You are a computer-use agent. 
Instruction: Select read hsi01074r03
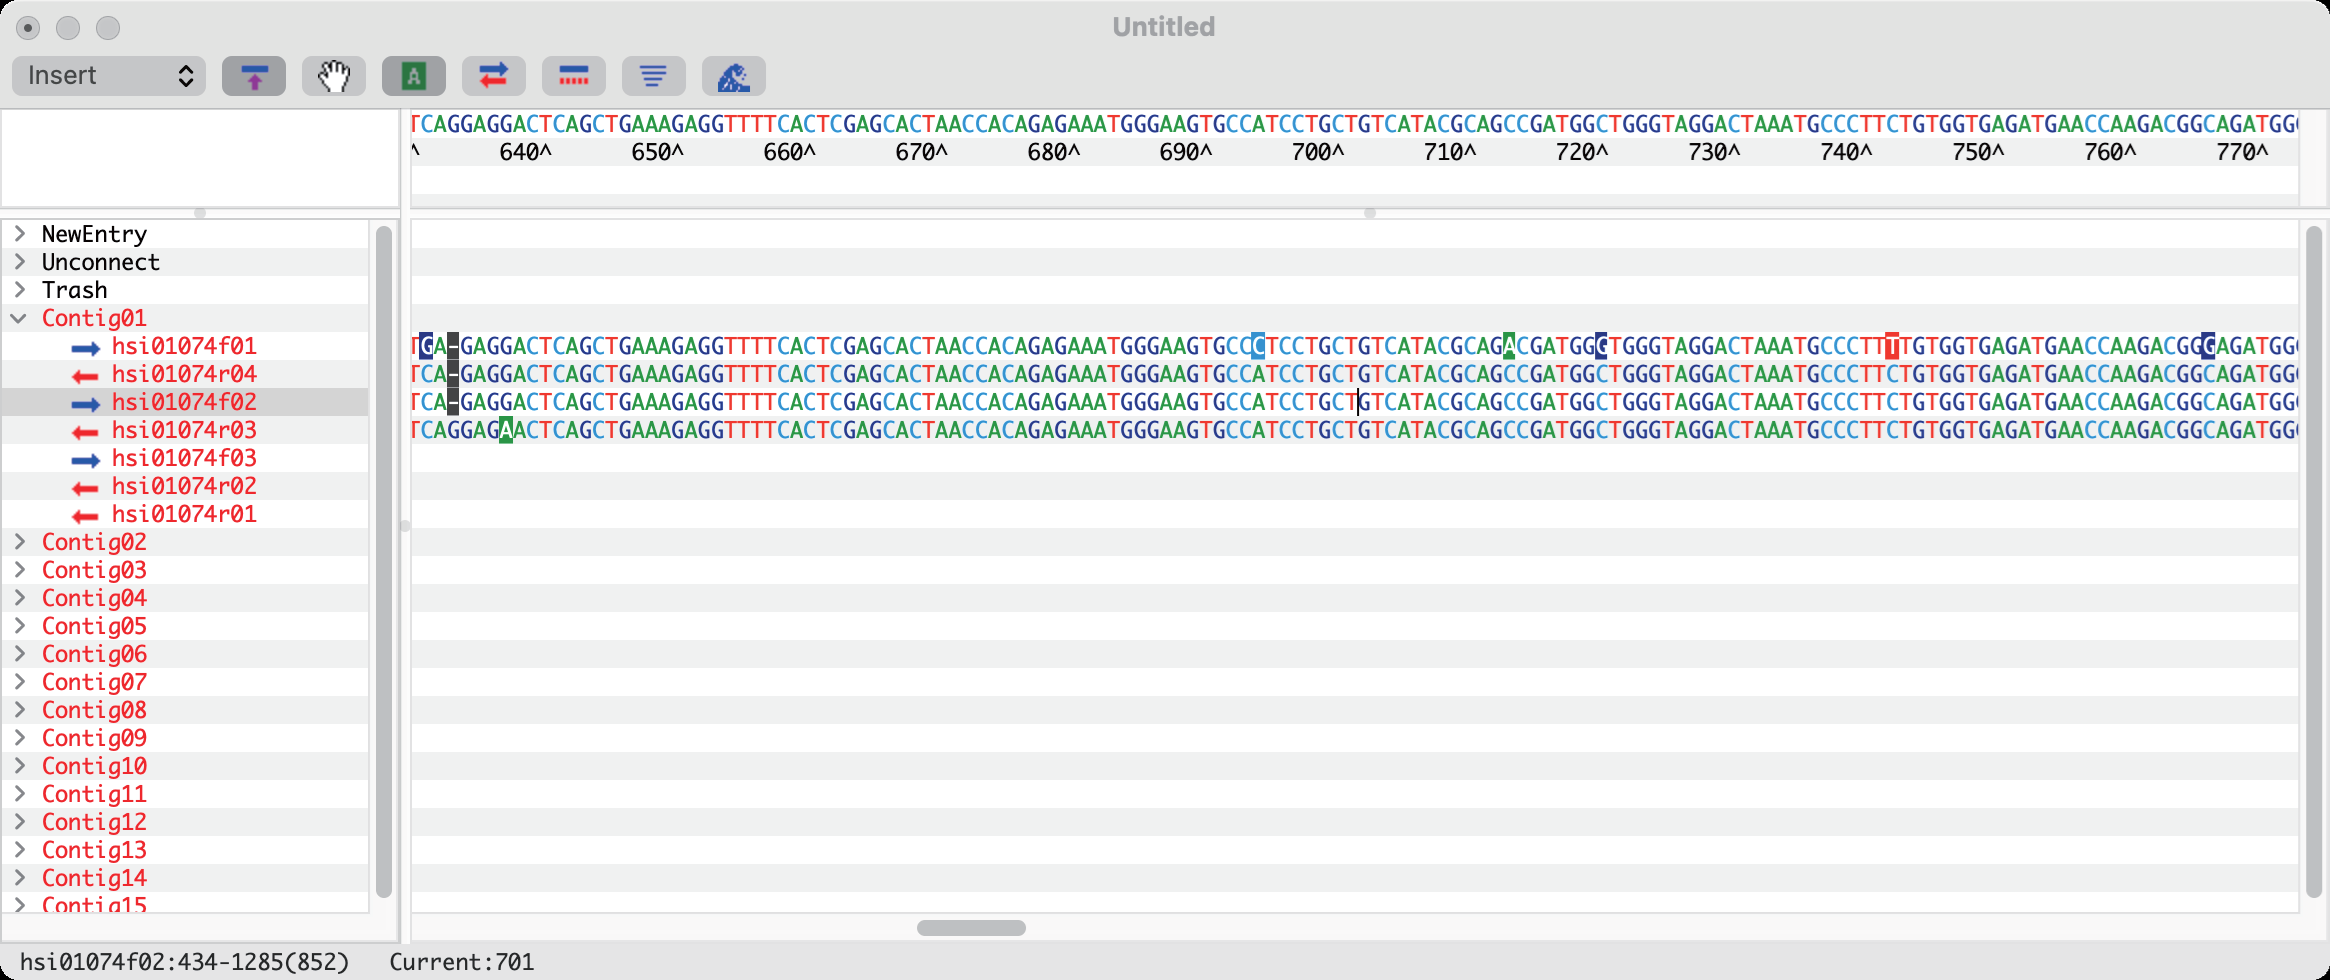tap(184, 430)
